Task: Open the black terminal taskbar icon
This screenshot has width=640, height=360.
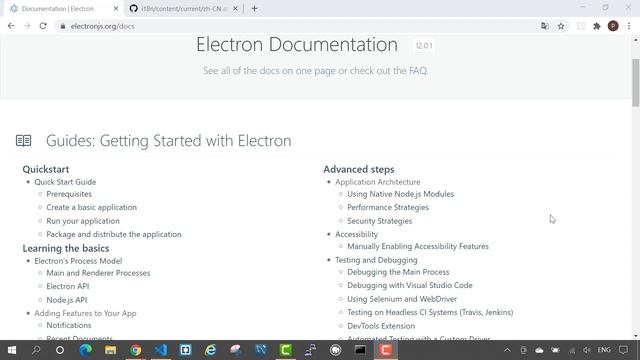Action: click(360, 350)
